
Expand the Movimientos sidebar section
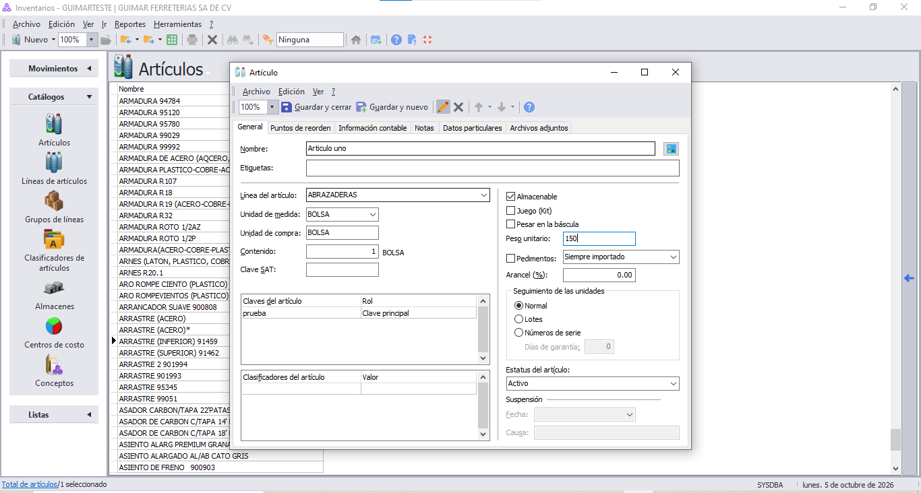(53, 69)
